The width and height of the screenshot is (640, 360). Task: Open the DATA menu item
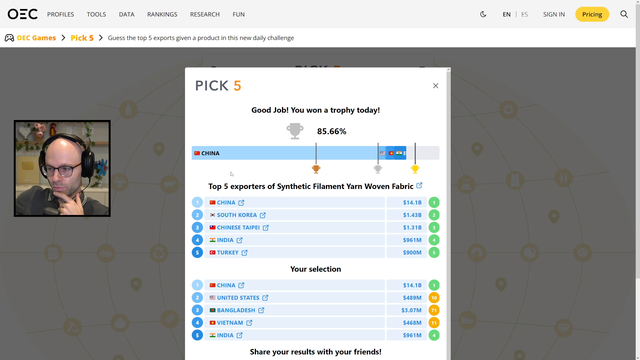coord(127,14)
